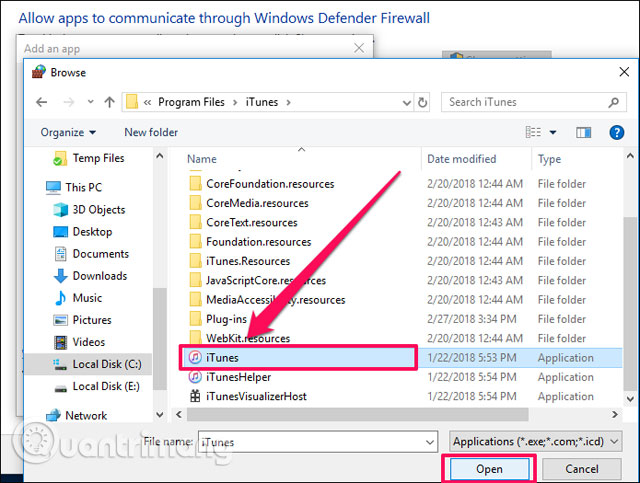Refresh the iTunes folder listing
Image resolution: width=640 pixels, height=483 pixels.
[422, 102]
